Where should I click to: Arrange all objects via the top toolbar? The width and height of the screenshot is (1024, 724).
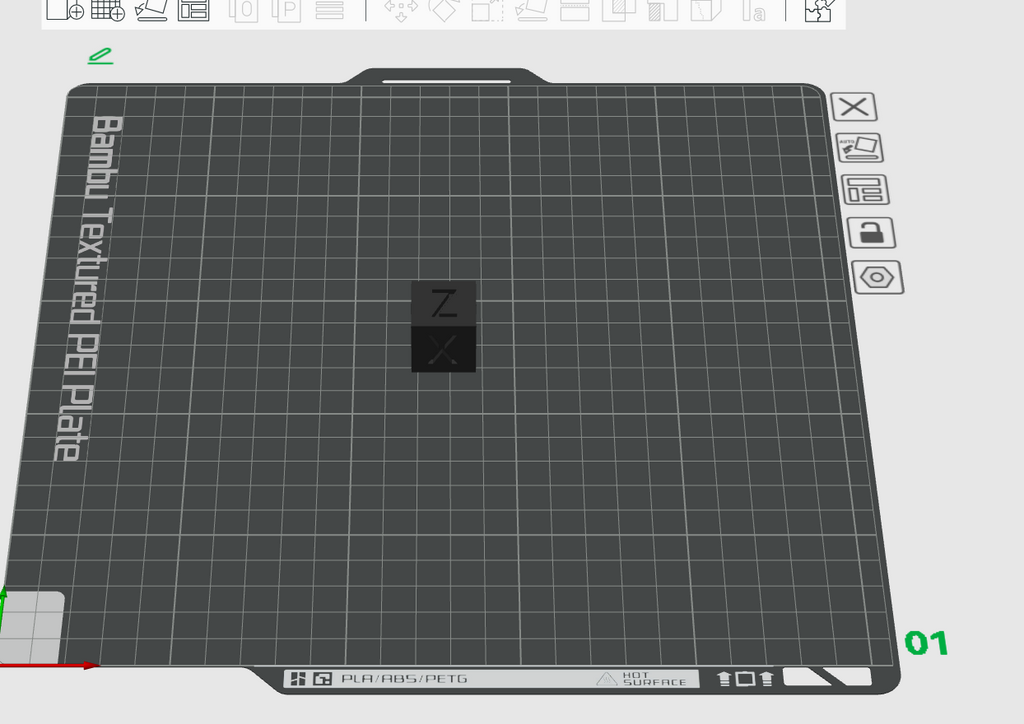194,9
